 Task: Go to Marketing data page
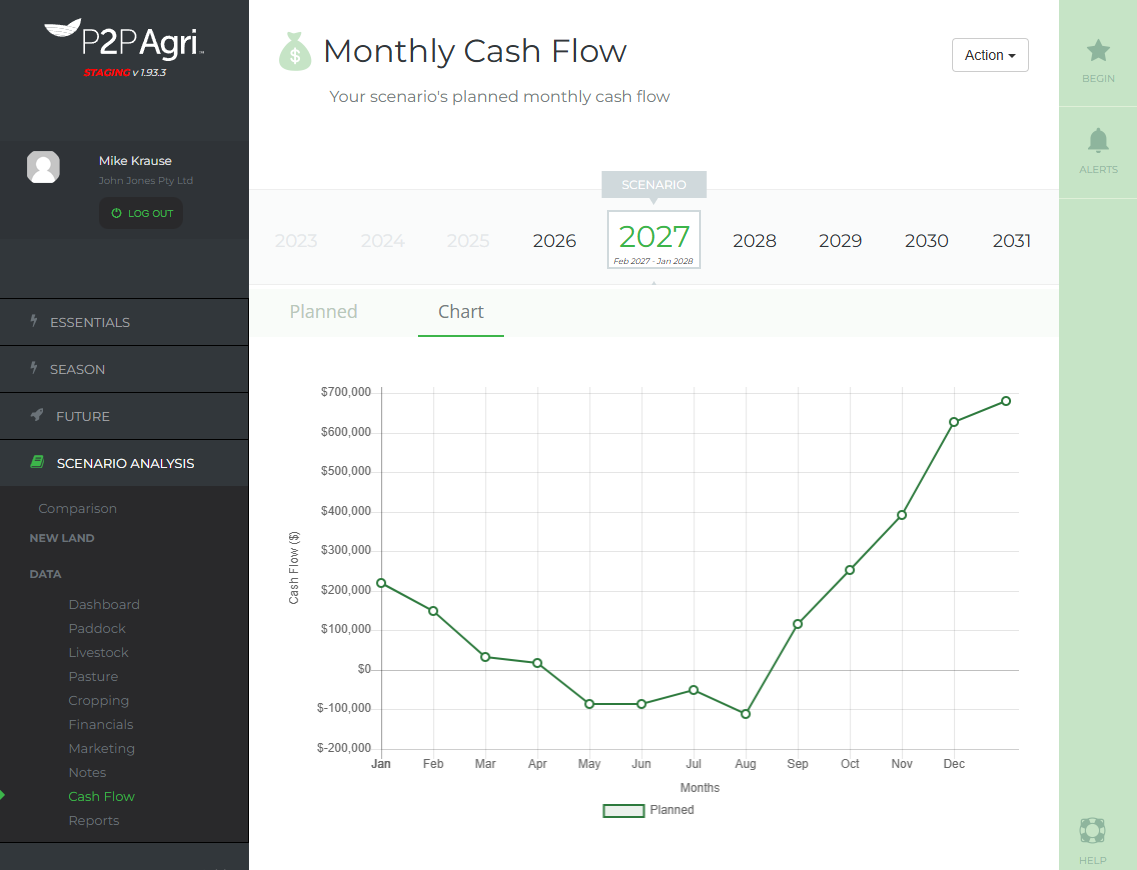102,747
